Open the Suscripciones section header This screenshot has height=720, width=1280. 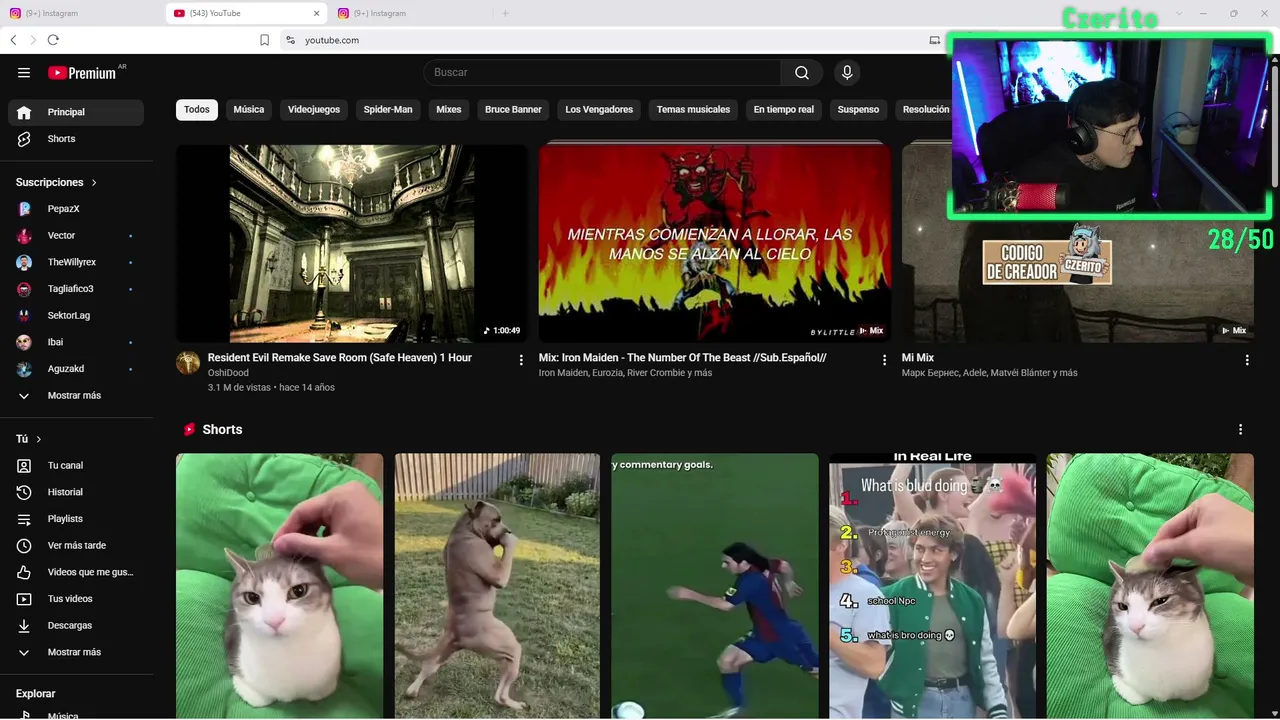[57, 183]
